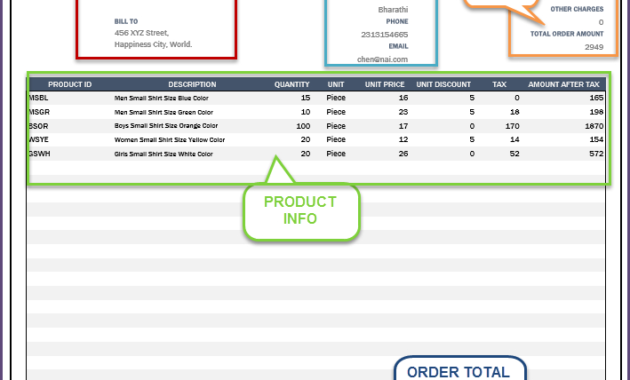The height and width of the screenshot is (380, 630).
Task: Click the QUANTITY column header
Action: click(x=292, y=84)
